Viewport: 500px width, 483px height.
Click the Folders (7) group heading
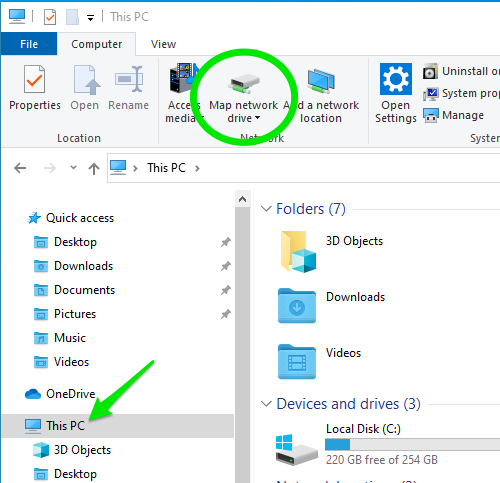pyautogui.click(x=311, y=209)
